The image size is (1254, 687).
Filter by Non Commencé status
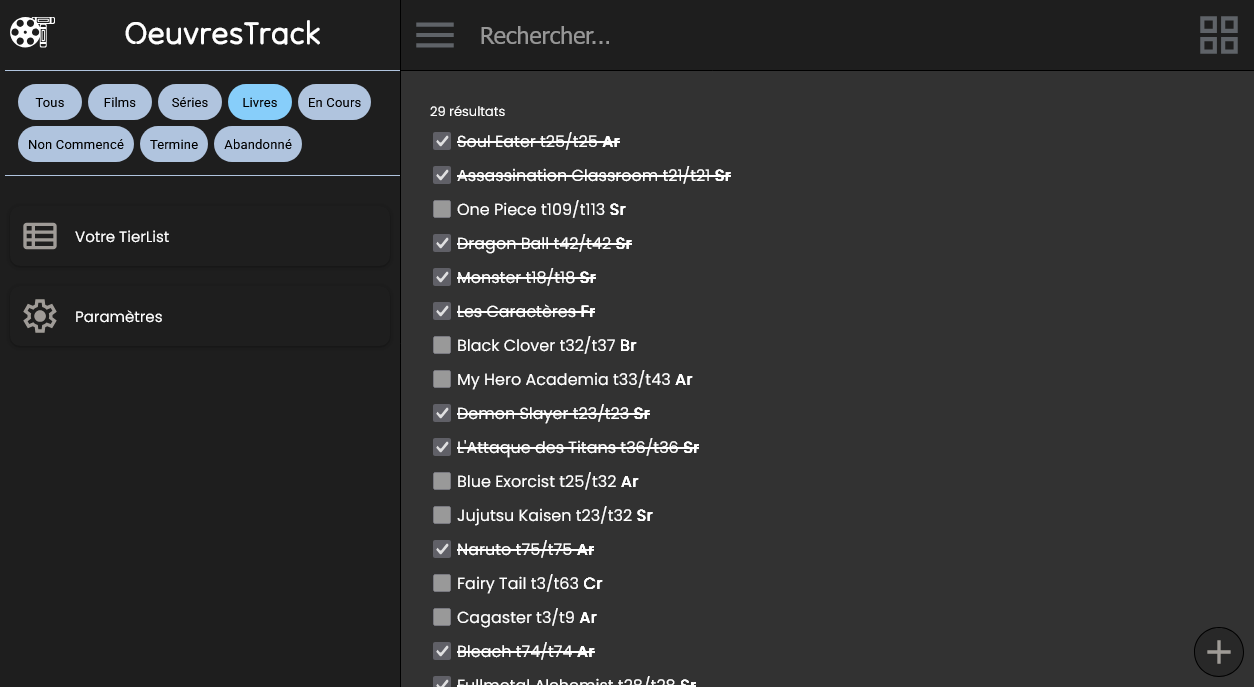[x=76, y=144]
